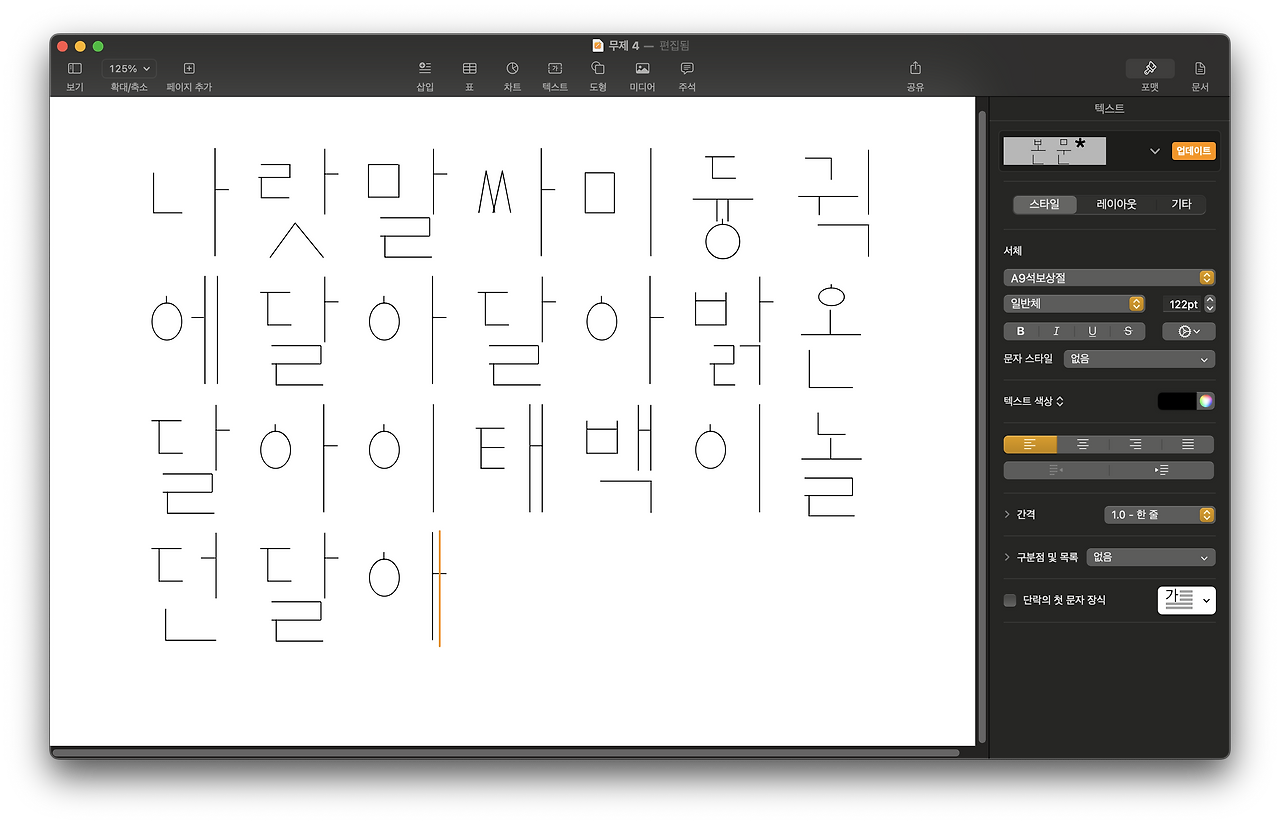This screenshot has width=1280, height=825.
Task: Open the A9석보상절 font family dropdown
Action: tap(1109, 277)
